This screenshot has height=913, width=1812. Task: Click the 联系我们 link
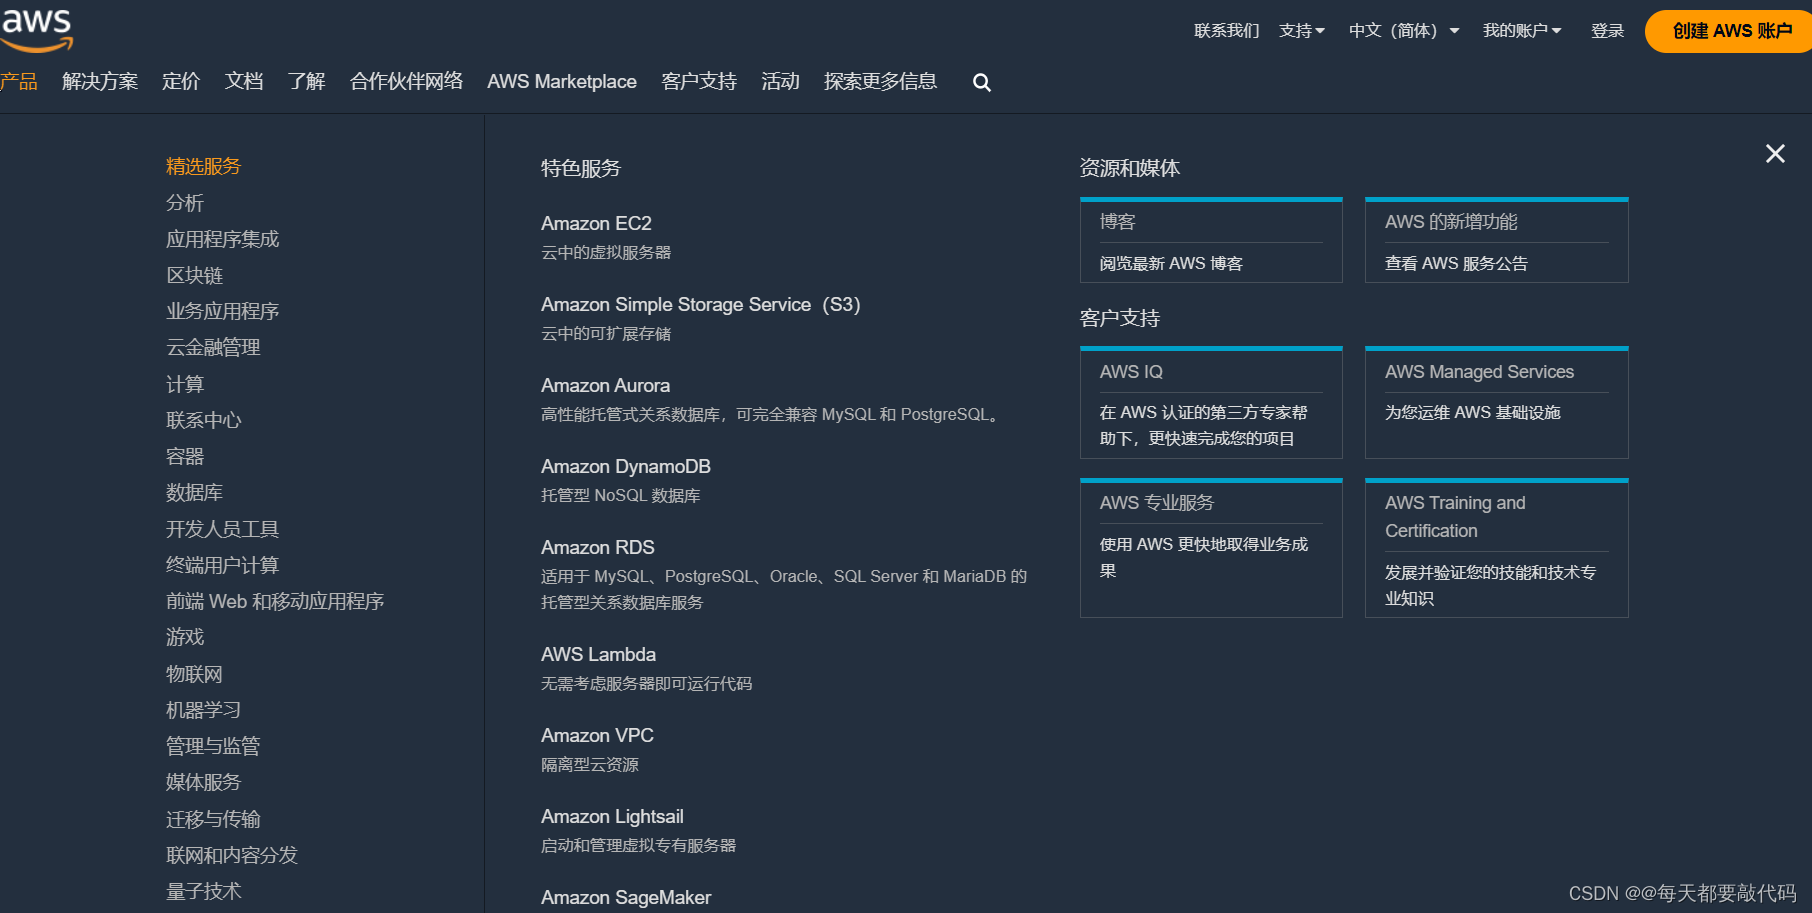point(1227,31)
